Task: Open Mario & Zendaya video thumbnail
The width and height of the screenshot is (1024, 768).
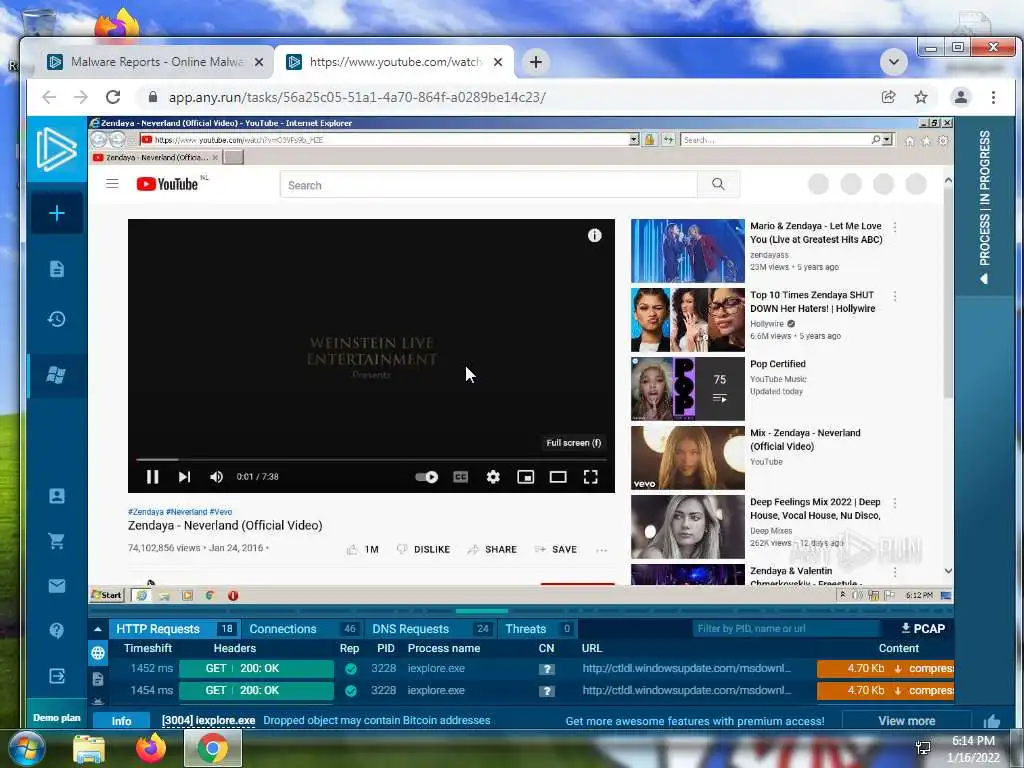Action: pos(688,251)
